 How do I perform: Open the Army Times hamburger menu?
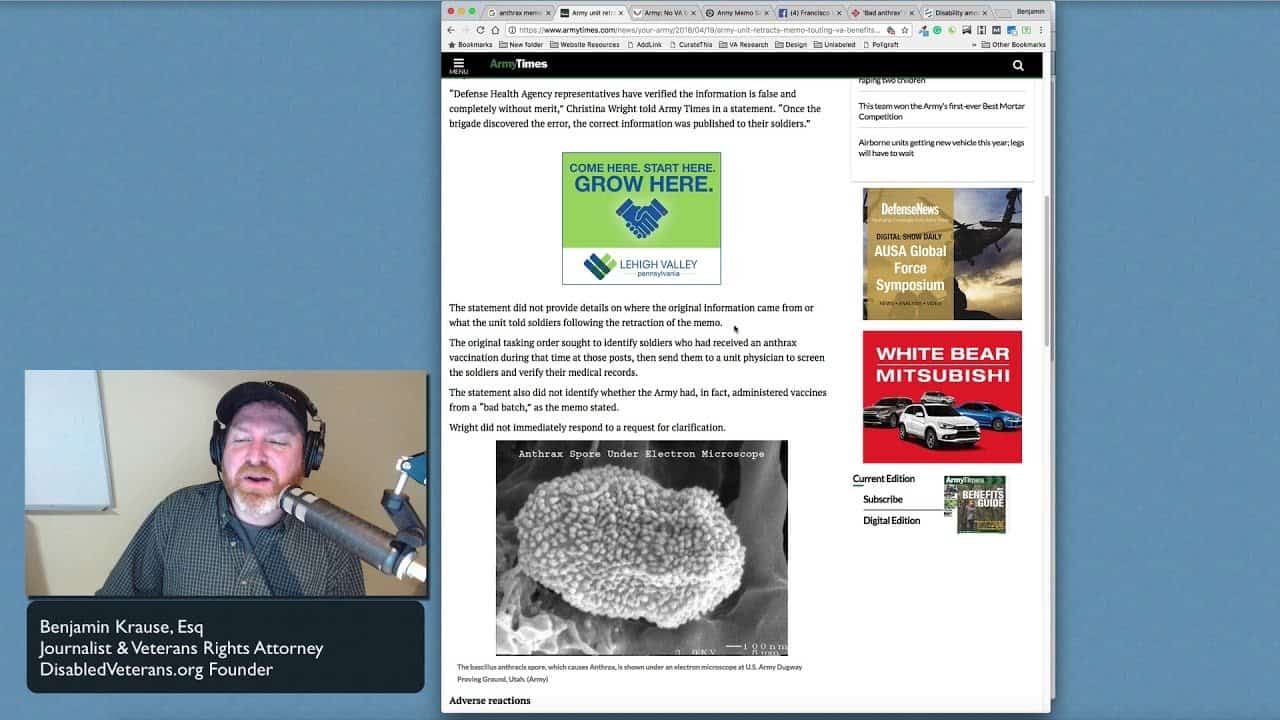[x=458, y=65]
